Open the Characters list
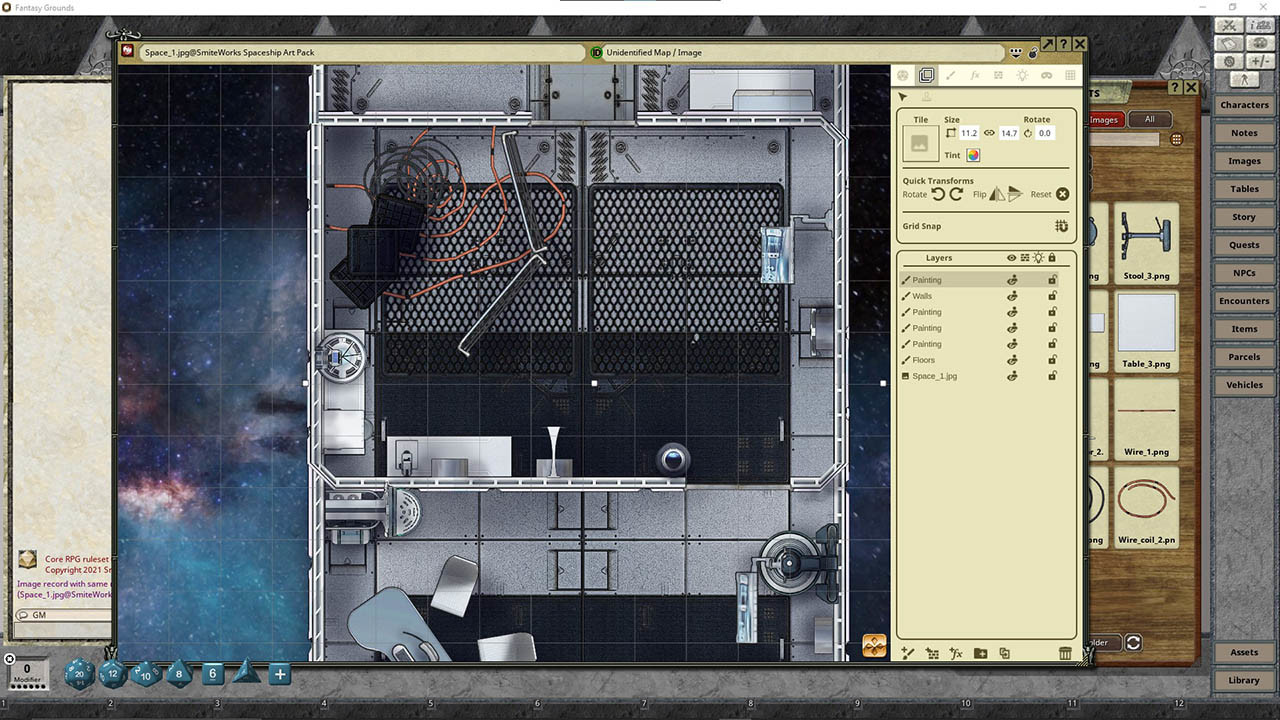 click(1243, 105)
